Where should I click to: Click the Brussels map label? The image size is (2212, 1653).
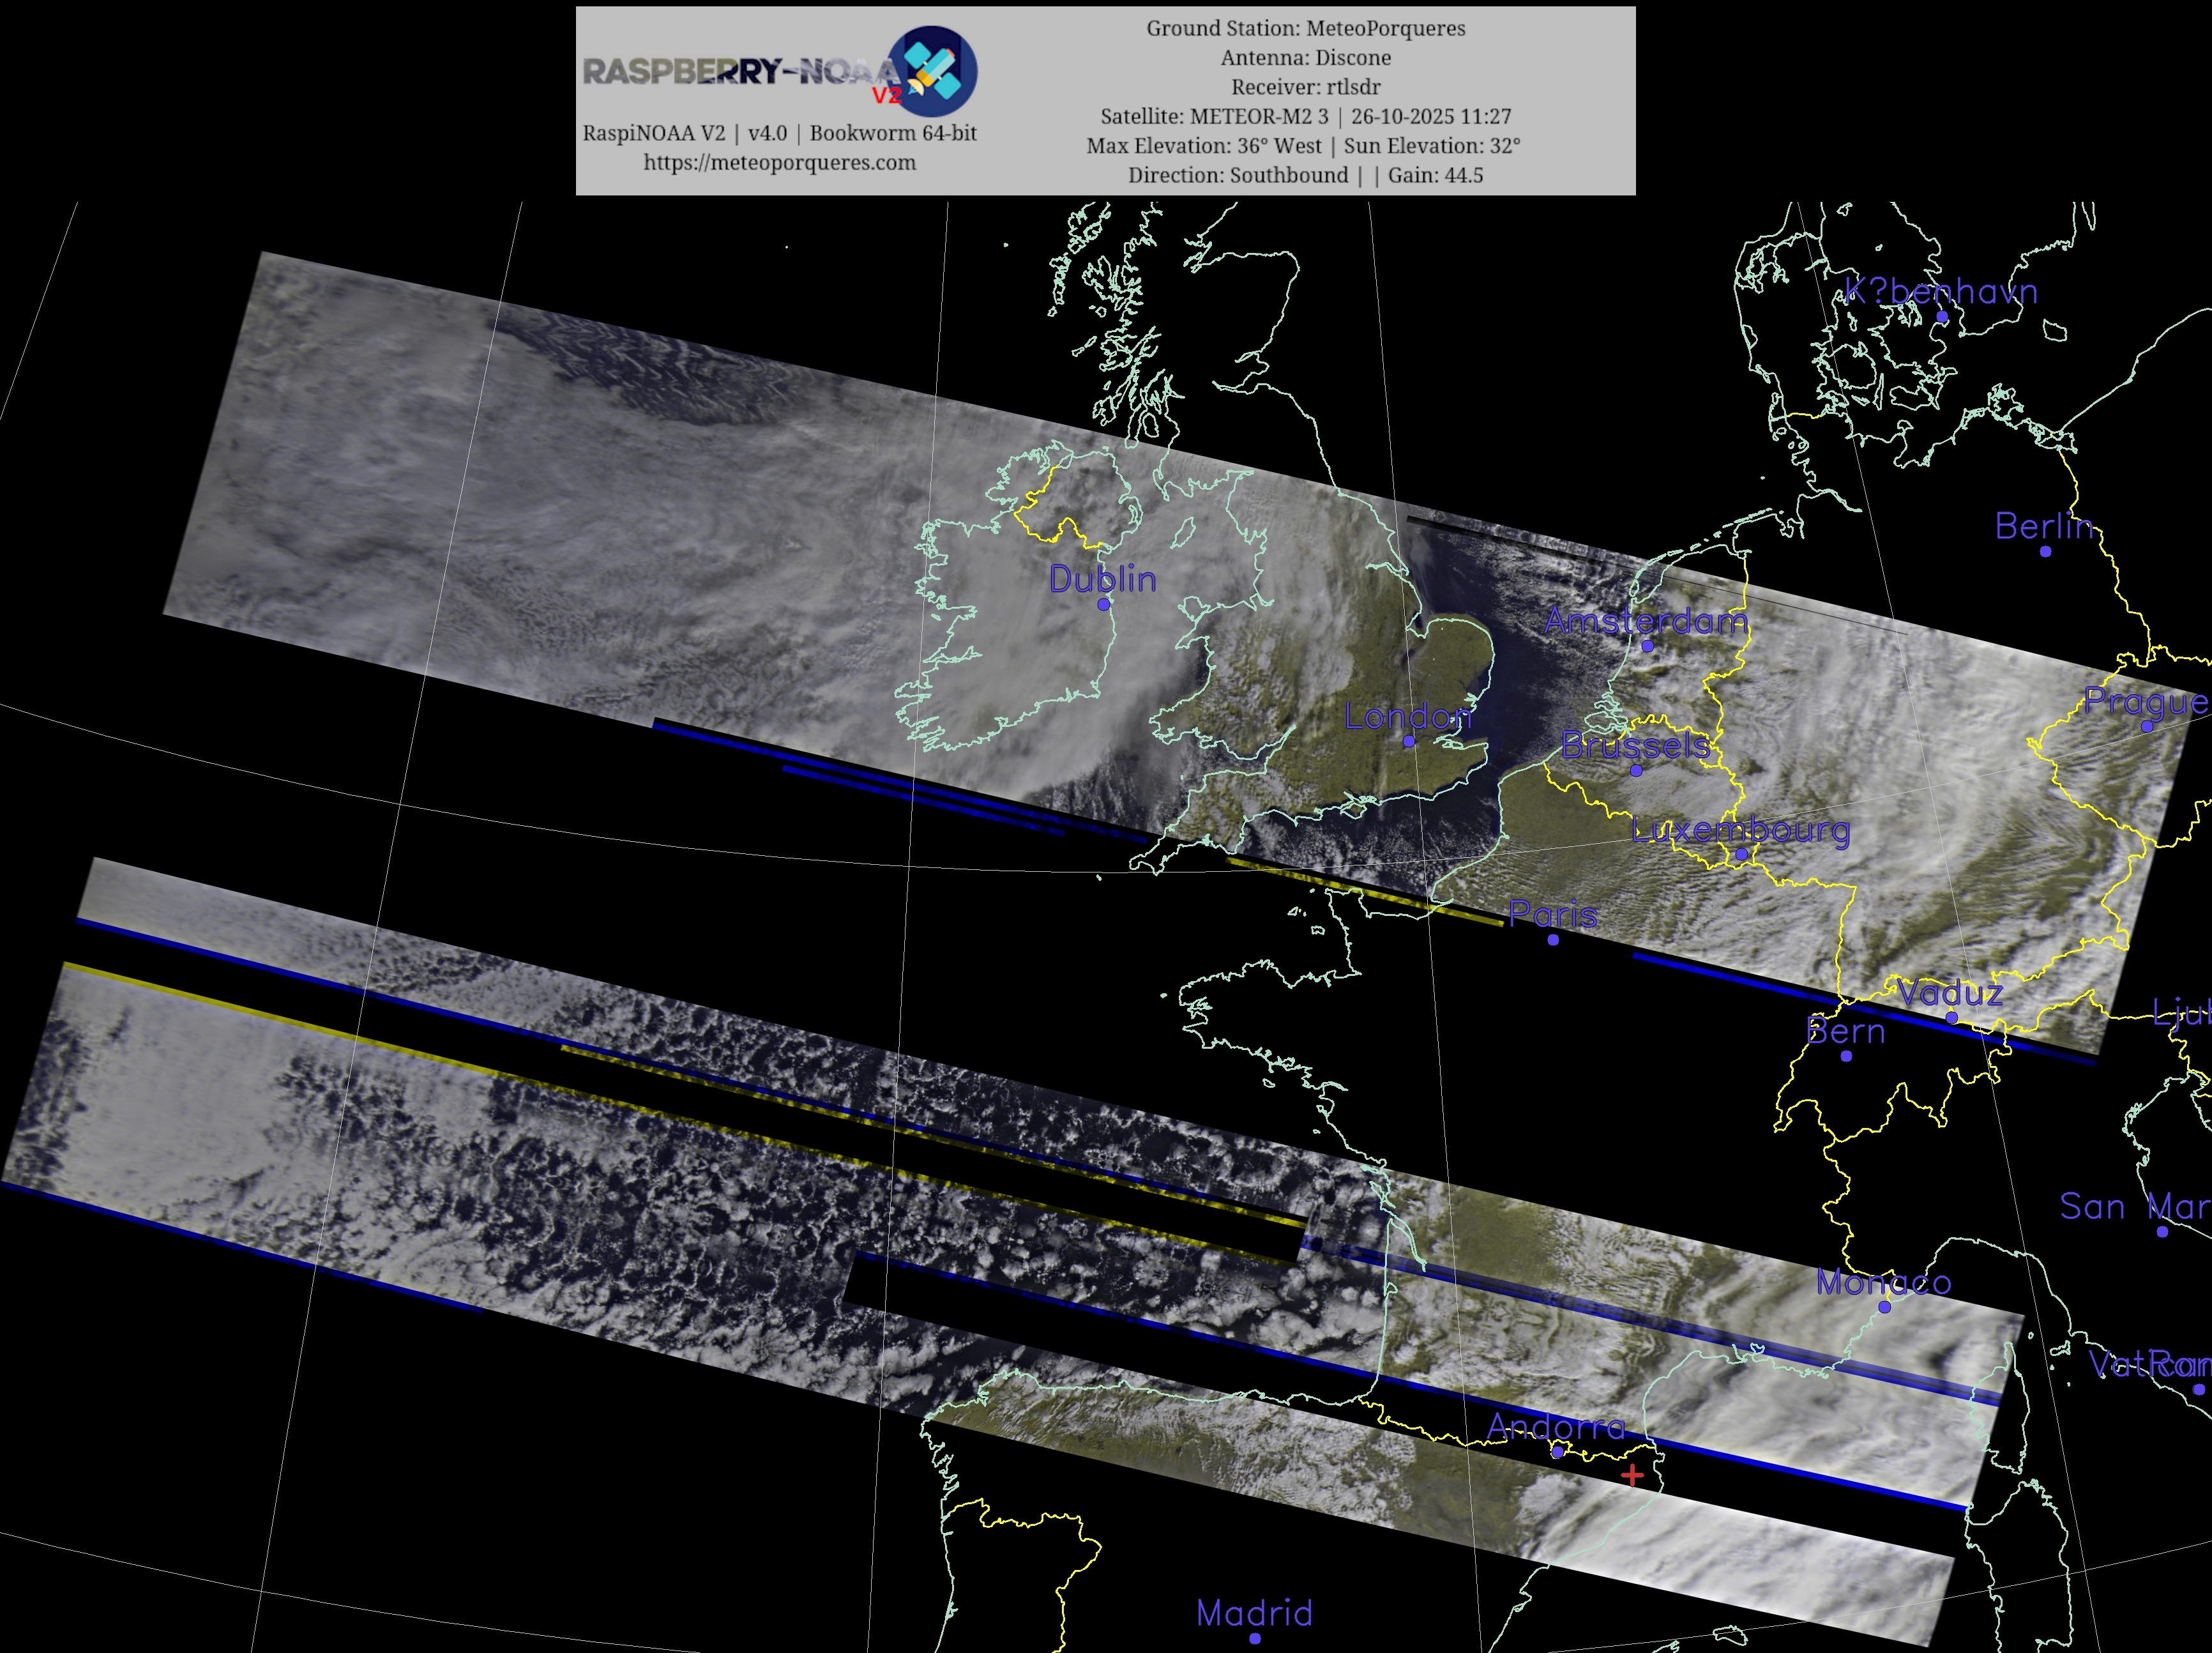pos(1635,745)
